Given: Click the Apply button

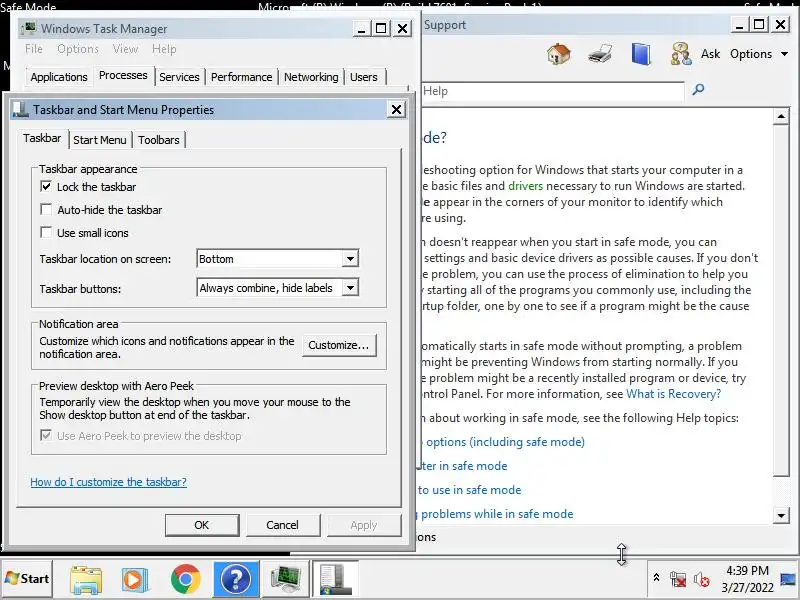Looking at the screenshot, I should tap(364, 525).
